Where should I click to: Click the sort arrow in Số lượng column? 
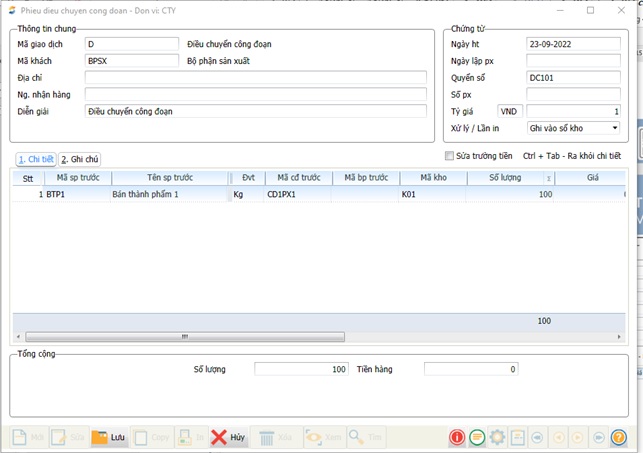(548, 178)
